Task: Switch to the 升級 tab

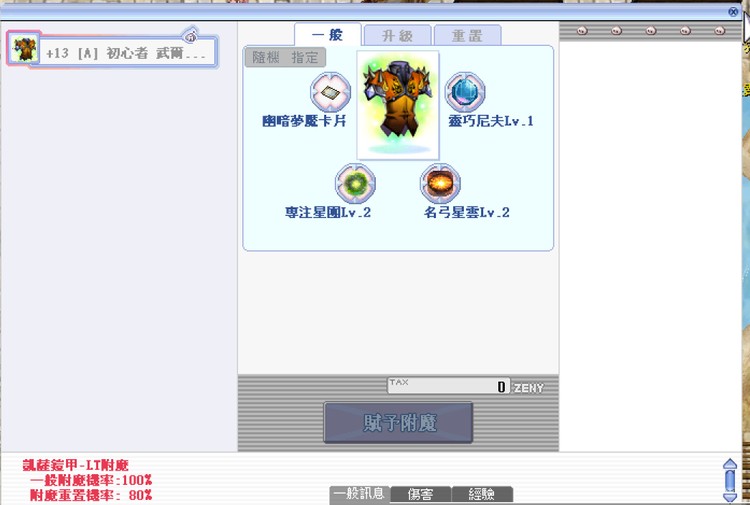Action: tap(397, 36)
